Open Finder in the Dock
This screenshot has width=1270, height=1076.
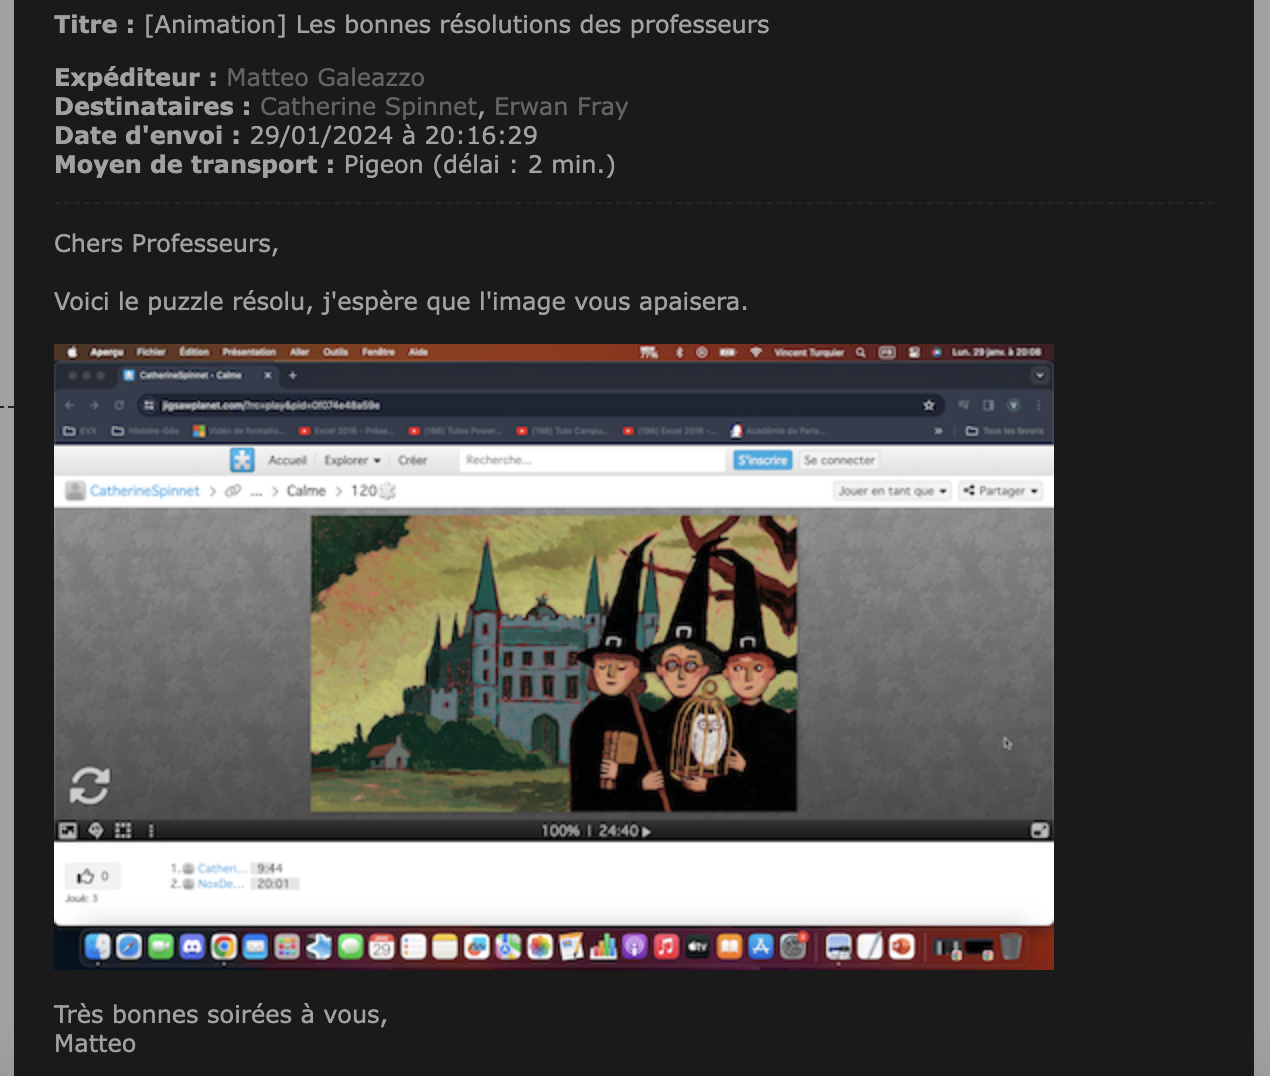[x=97, y=946]
